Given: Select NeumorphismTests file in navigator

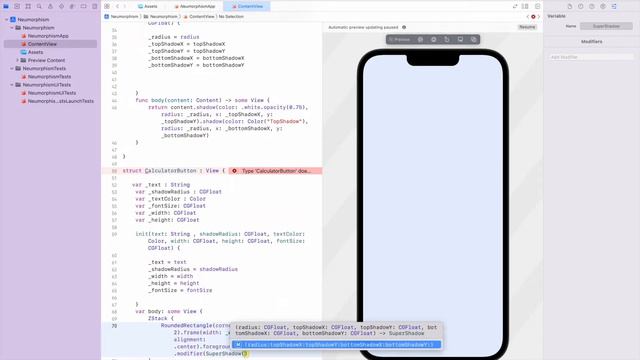Looking at the screenshot, I should pos(49,77).
